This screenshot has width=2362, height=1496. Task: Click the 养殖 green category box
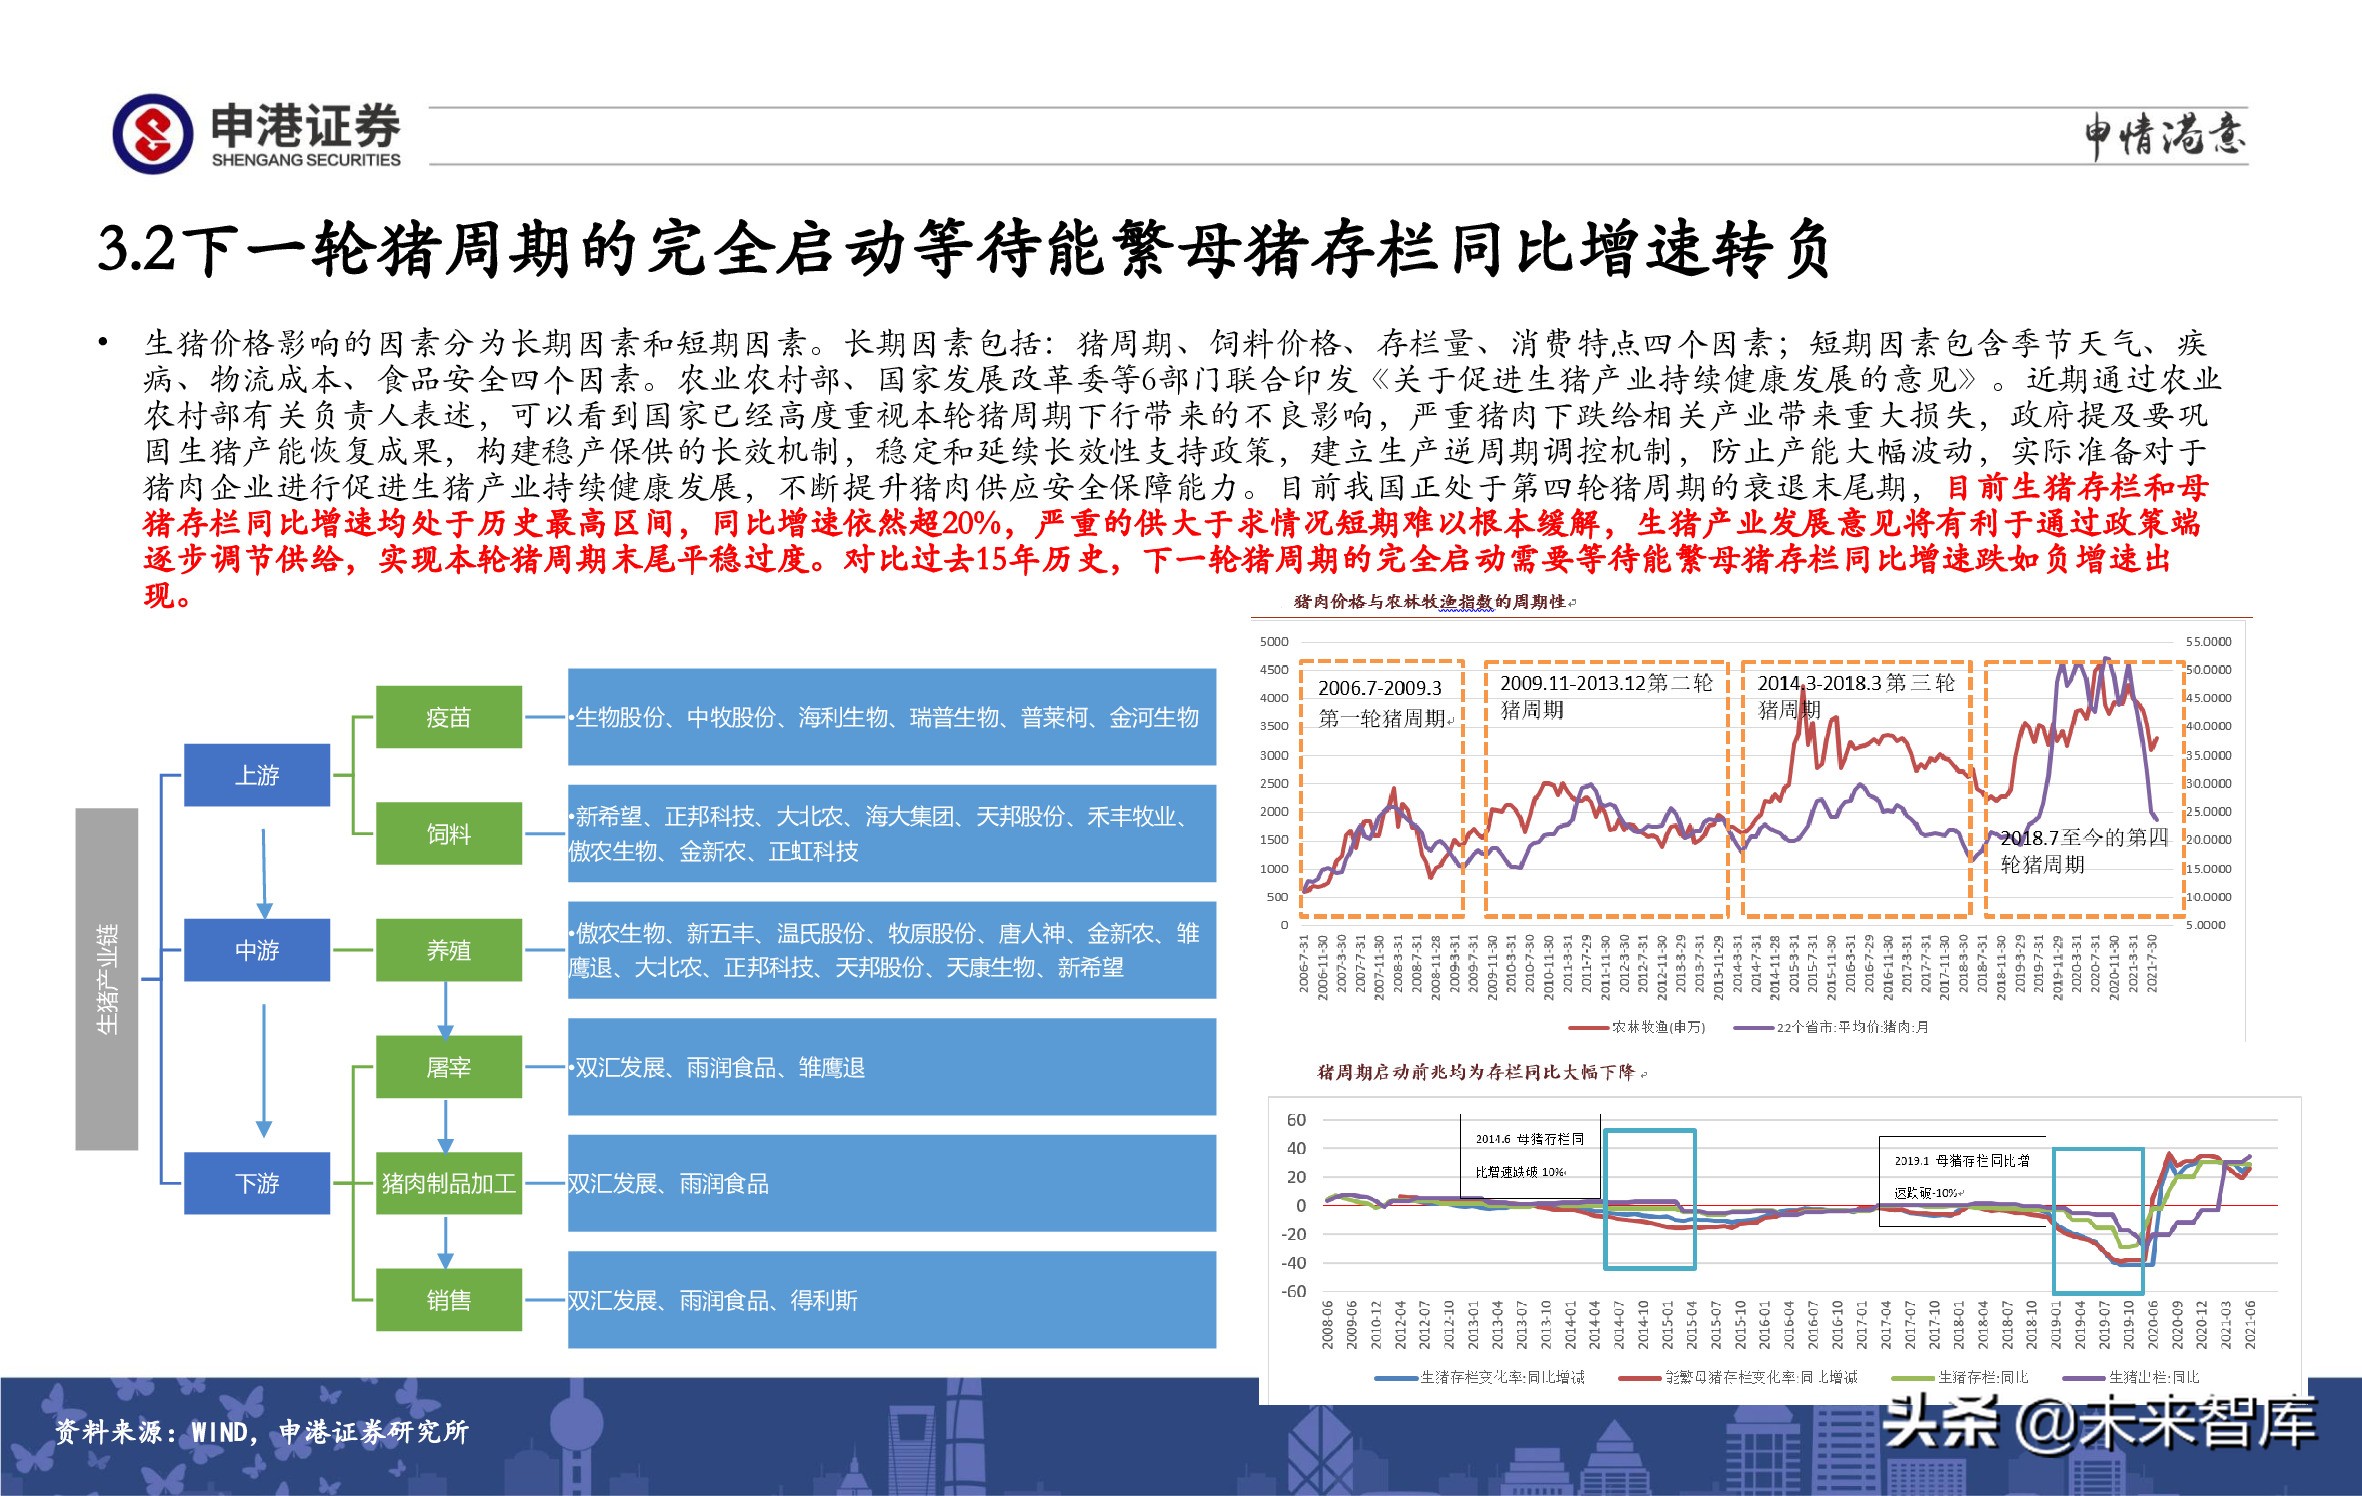tap(449, 950)
